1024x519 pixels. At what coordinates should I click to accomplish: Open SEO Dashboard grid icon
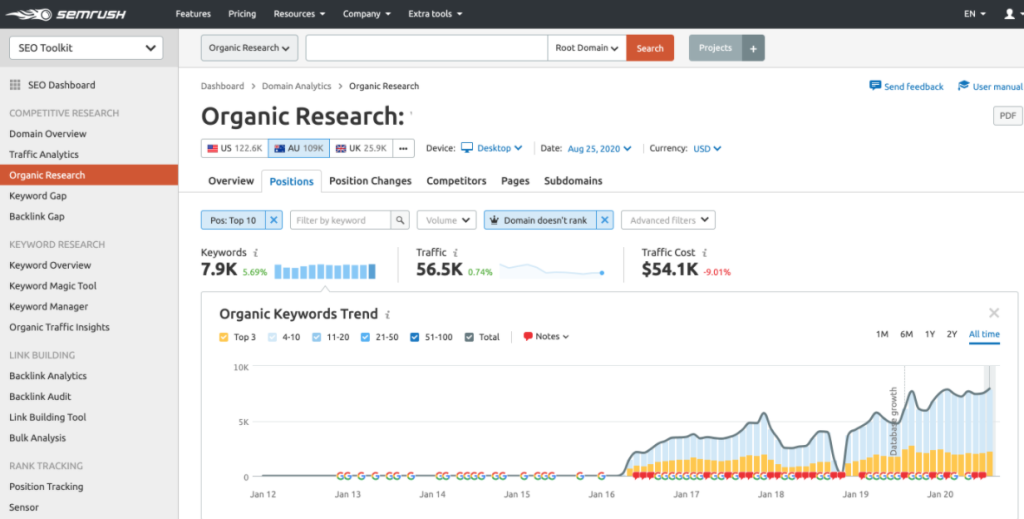(15, 85)
